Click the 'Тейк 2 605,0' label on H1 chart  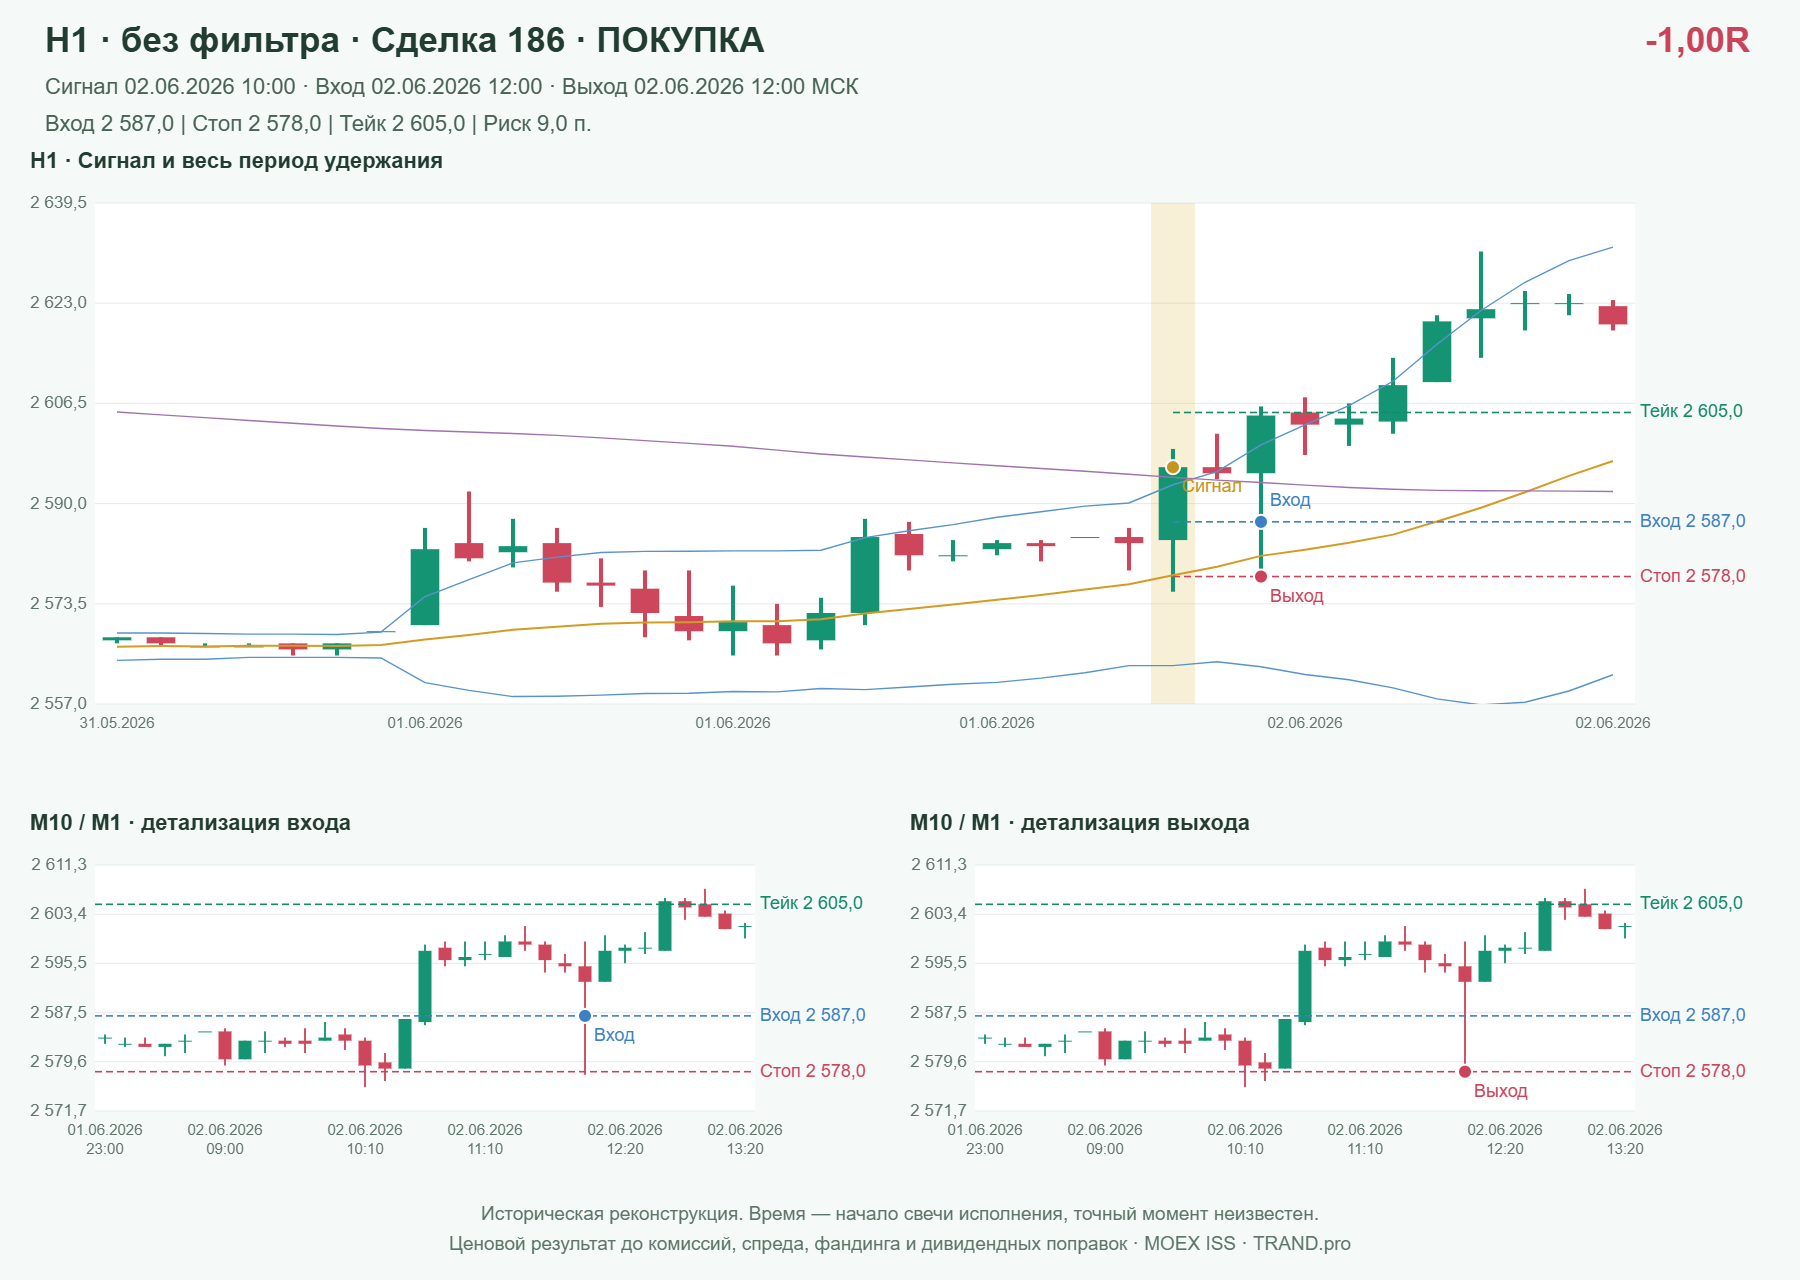pyautogui.click(x=1691, y=411)
